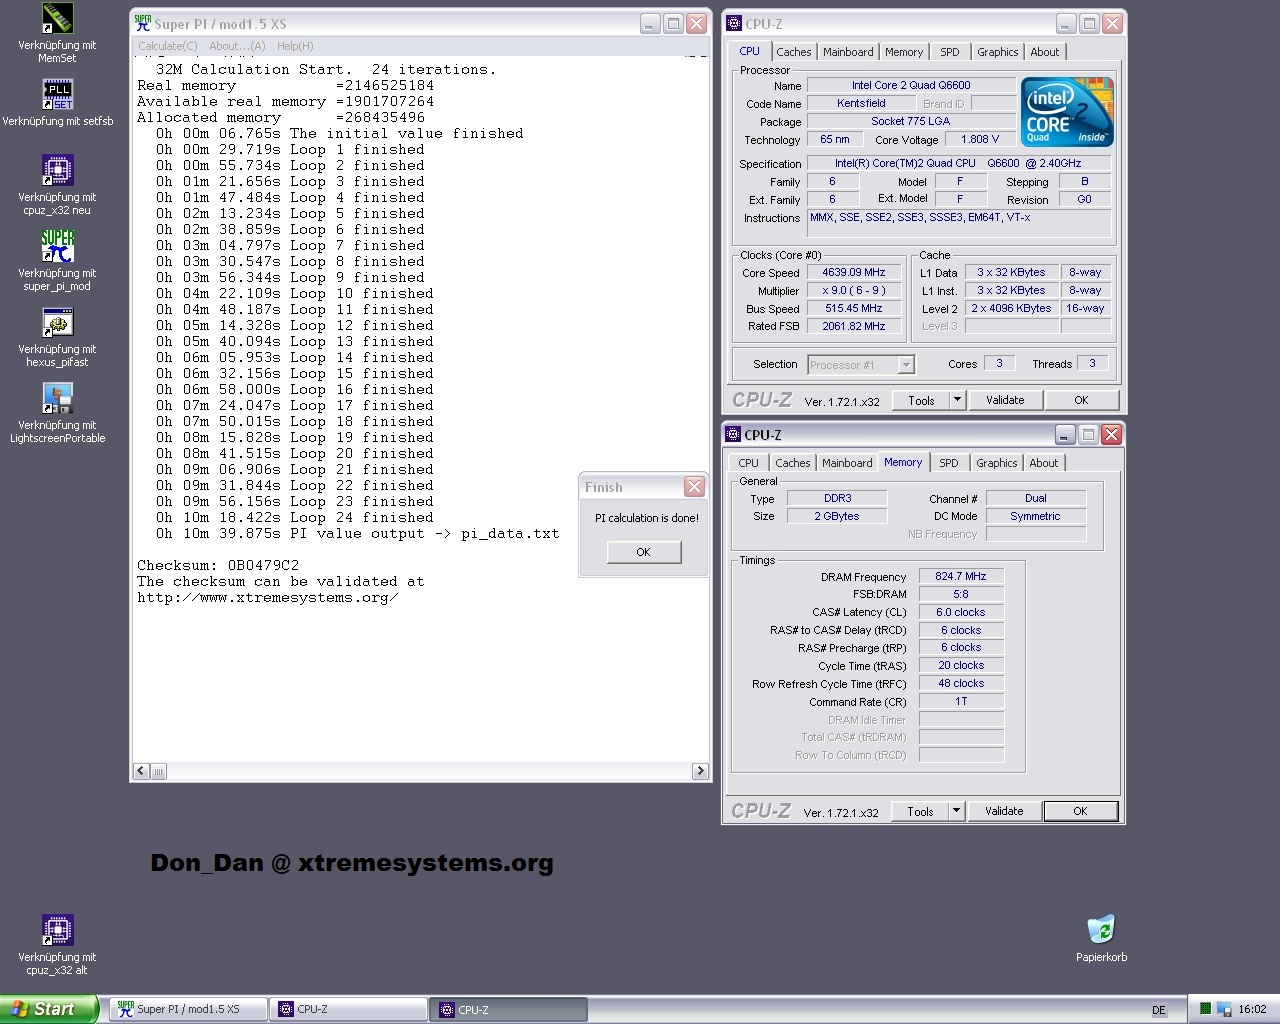The height and width of the screenshot is (1024, 1280).
Task: Click the taskbar clock showing 16:02
Action: [x=1252, y=1010]
